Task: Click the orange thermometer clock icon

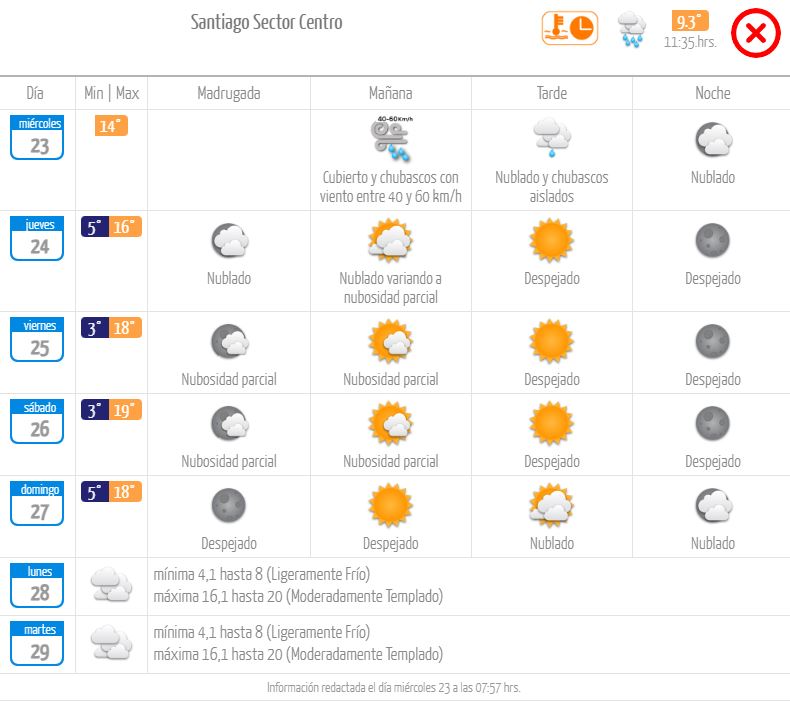Action: tap(569, 28)
